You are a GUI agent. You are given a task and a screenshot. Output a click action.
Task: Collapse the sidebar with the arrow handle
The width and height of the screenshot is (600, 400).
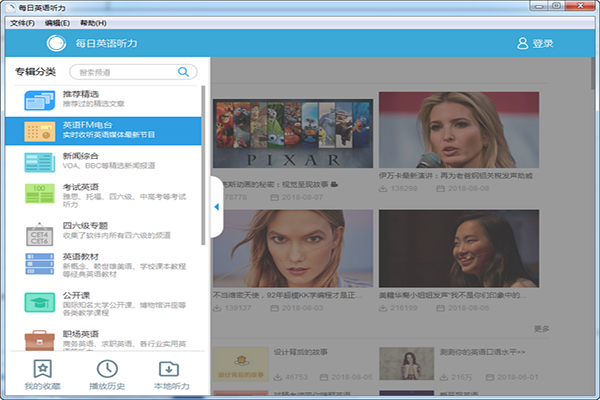[x=217, y=207]
